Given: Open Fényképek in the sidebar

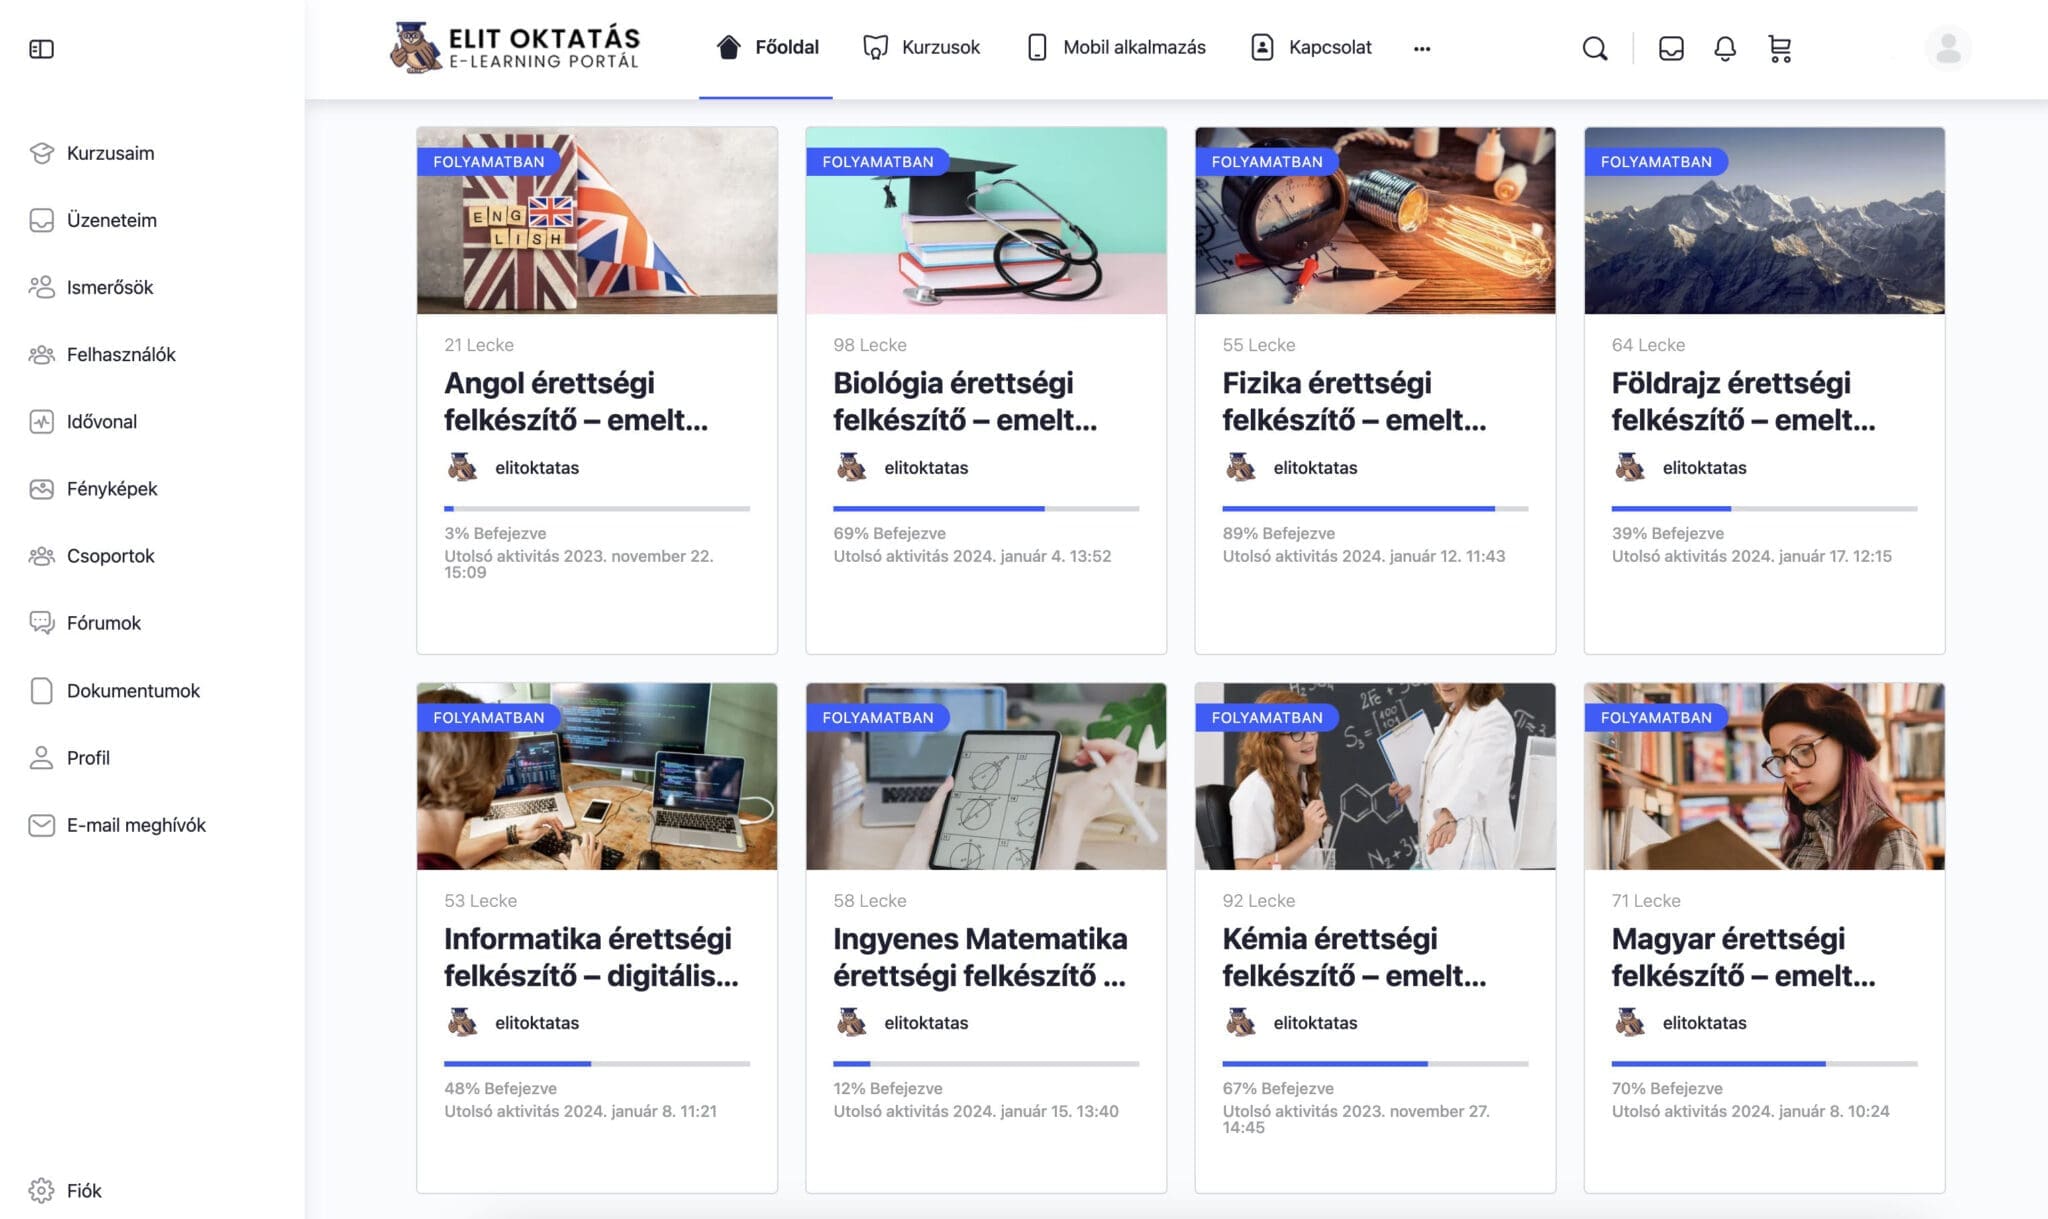Looking at the screenshot, I should coord(111,488).
